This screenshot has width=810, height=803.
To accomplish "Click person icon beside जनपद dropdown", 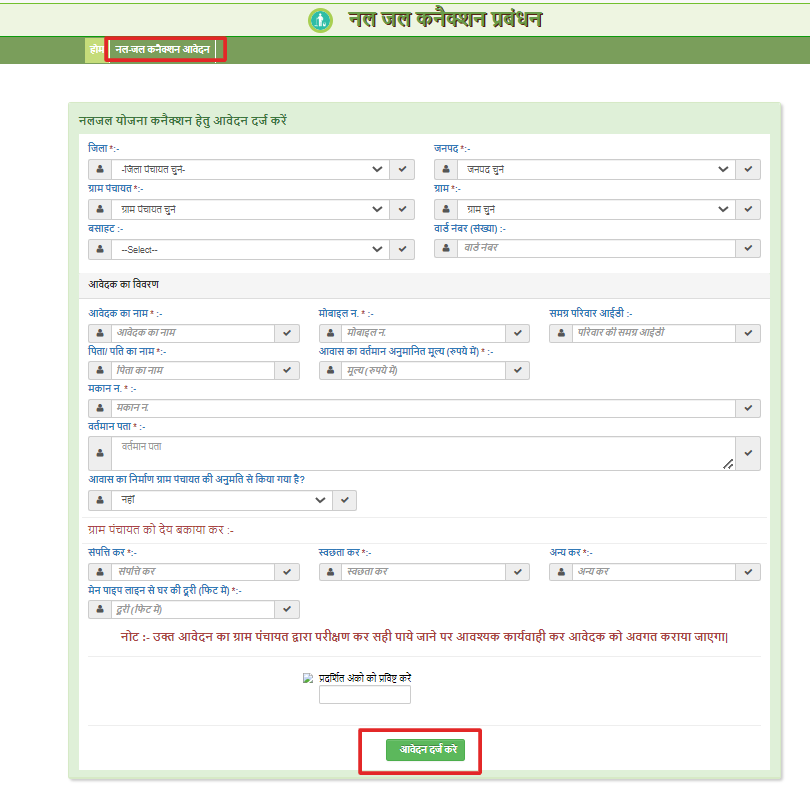I will tap(446, 169).
